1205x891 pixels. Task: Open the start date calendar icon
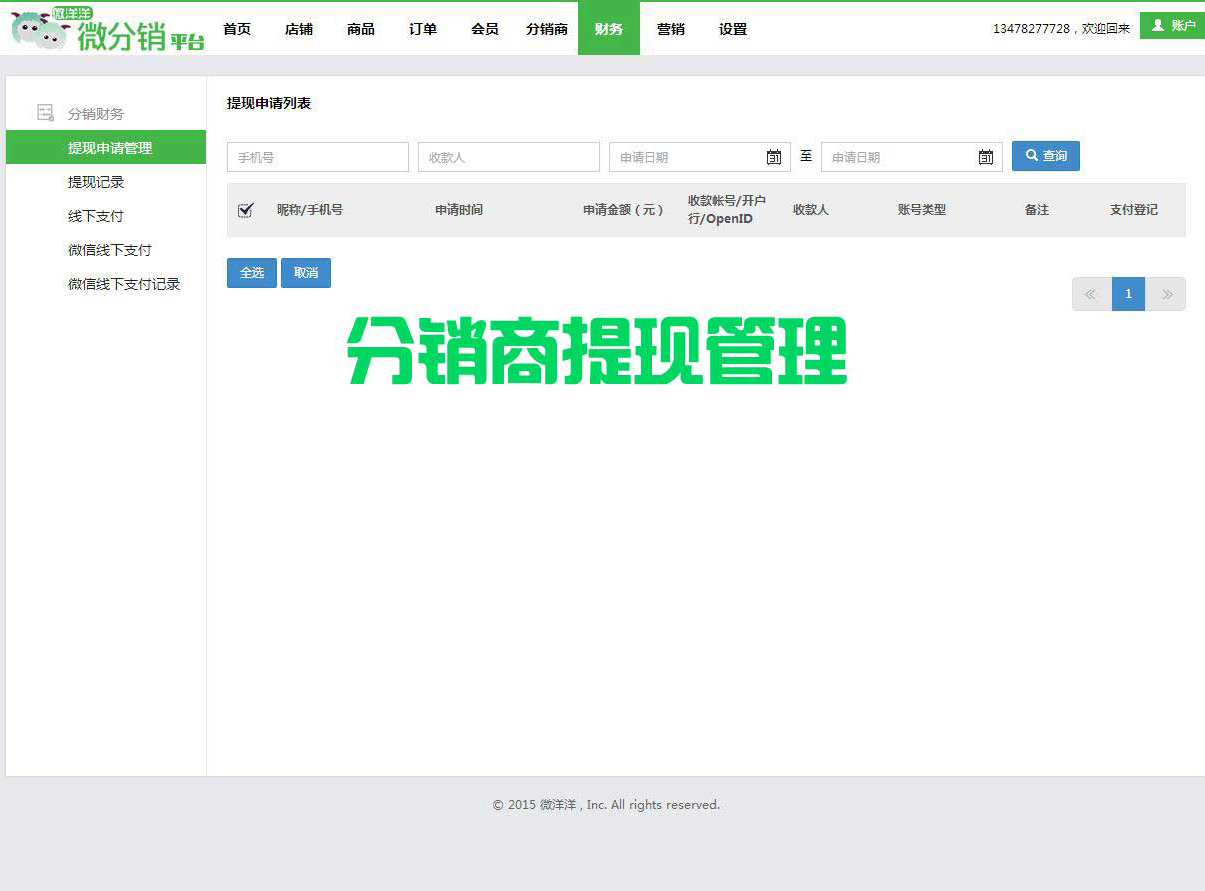774,157
